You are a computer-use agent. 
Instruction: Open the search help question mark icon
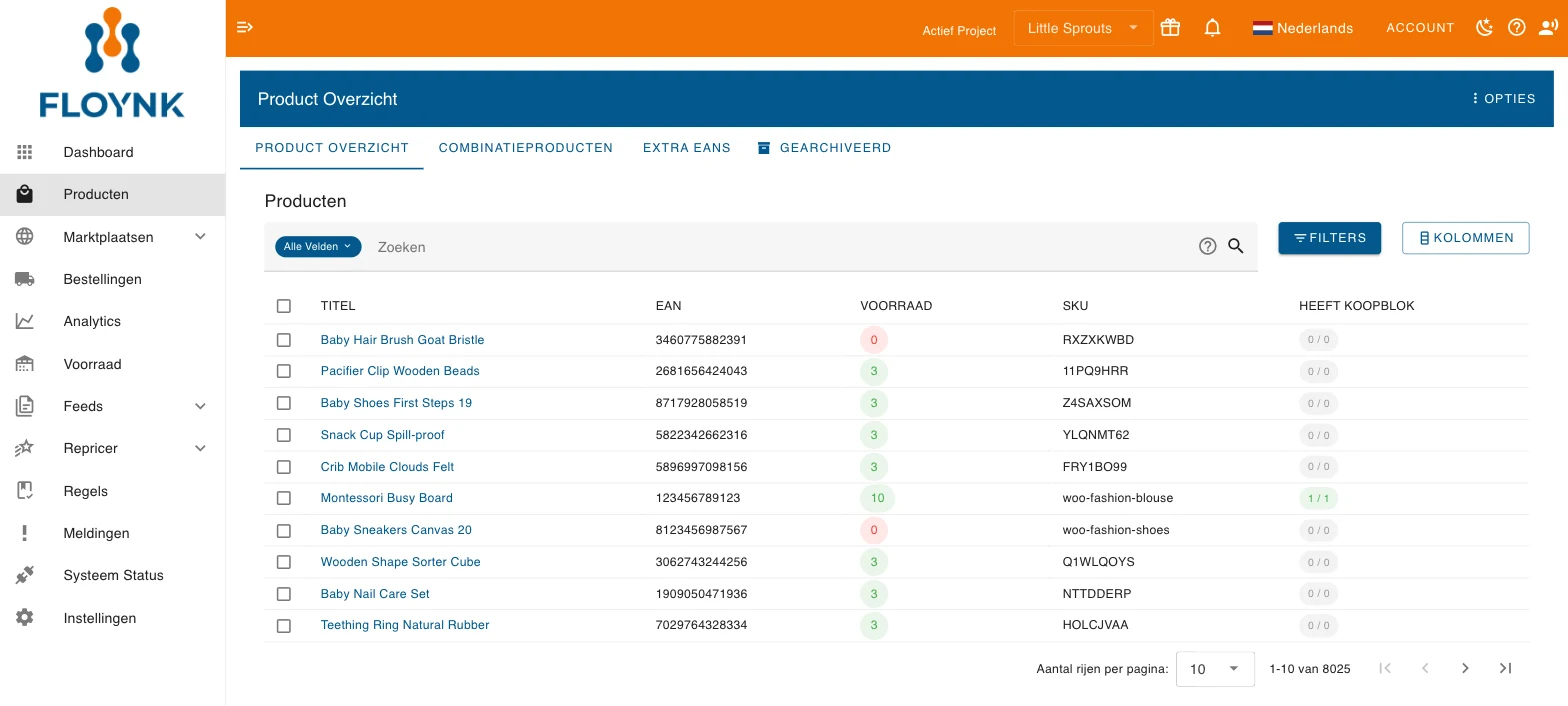1208,246
